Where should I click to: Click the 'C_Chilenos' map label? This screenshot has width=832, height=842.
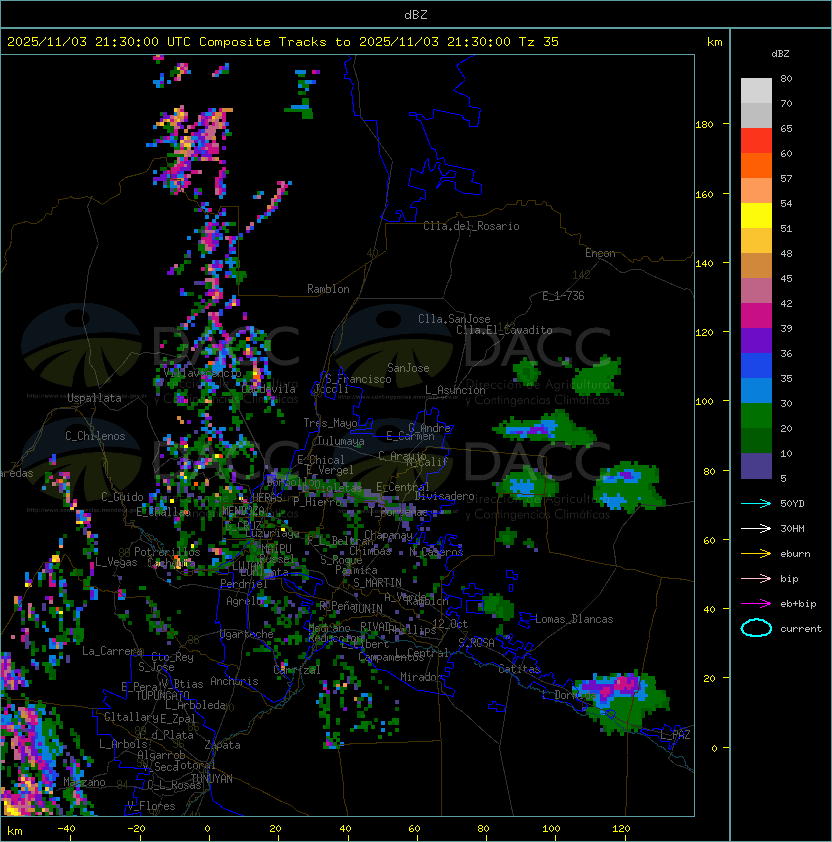click(95, 436)
